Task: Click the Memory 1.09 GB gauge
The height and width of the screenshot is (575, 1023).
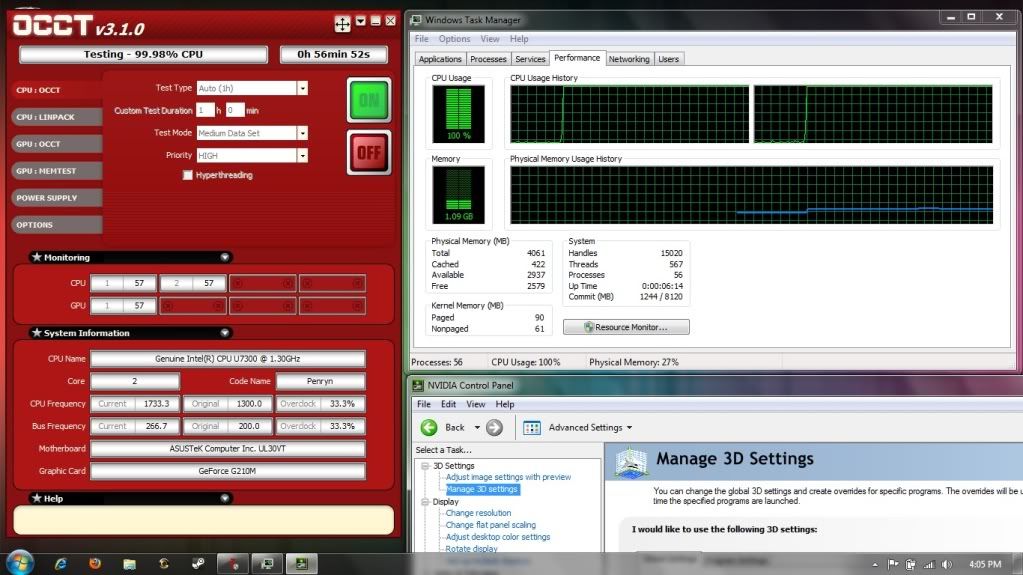Action: (x=458, y=194)
